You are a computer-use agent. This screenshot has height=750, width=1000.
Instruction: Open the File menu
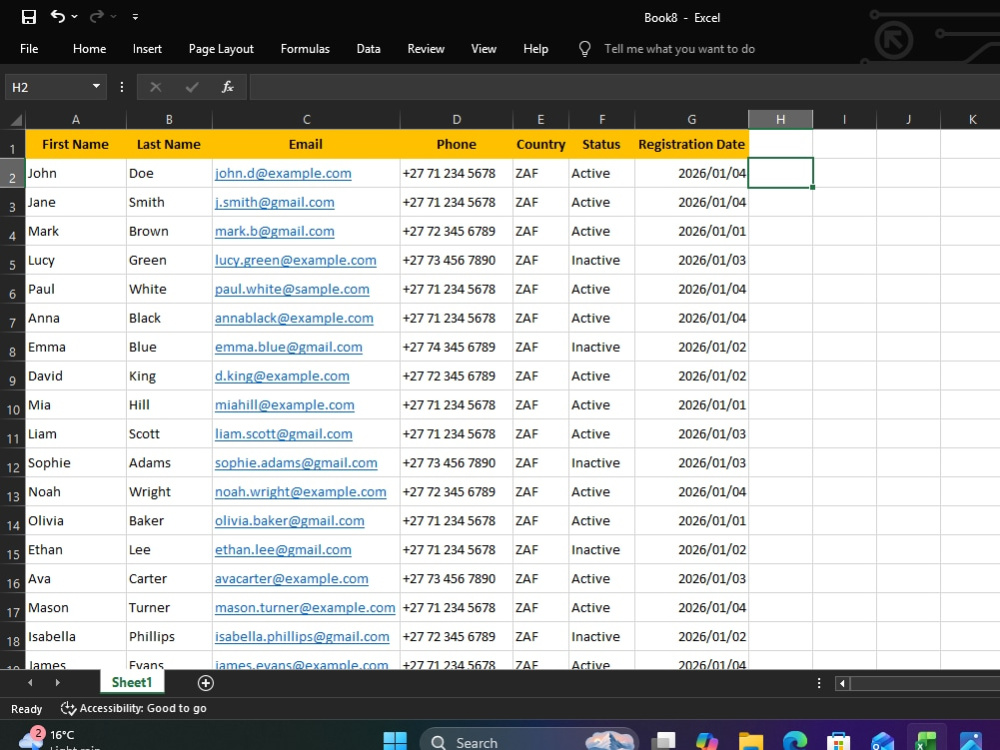point(29,49)
